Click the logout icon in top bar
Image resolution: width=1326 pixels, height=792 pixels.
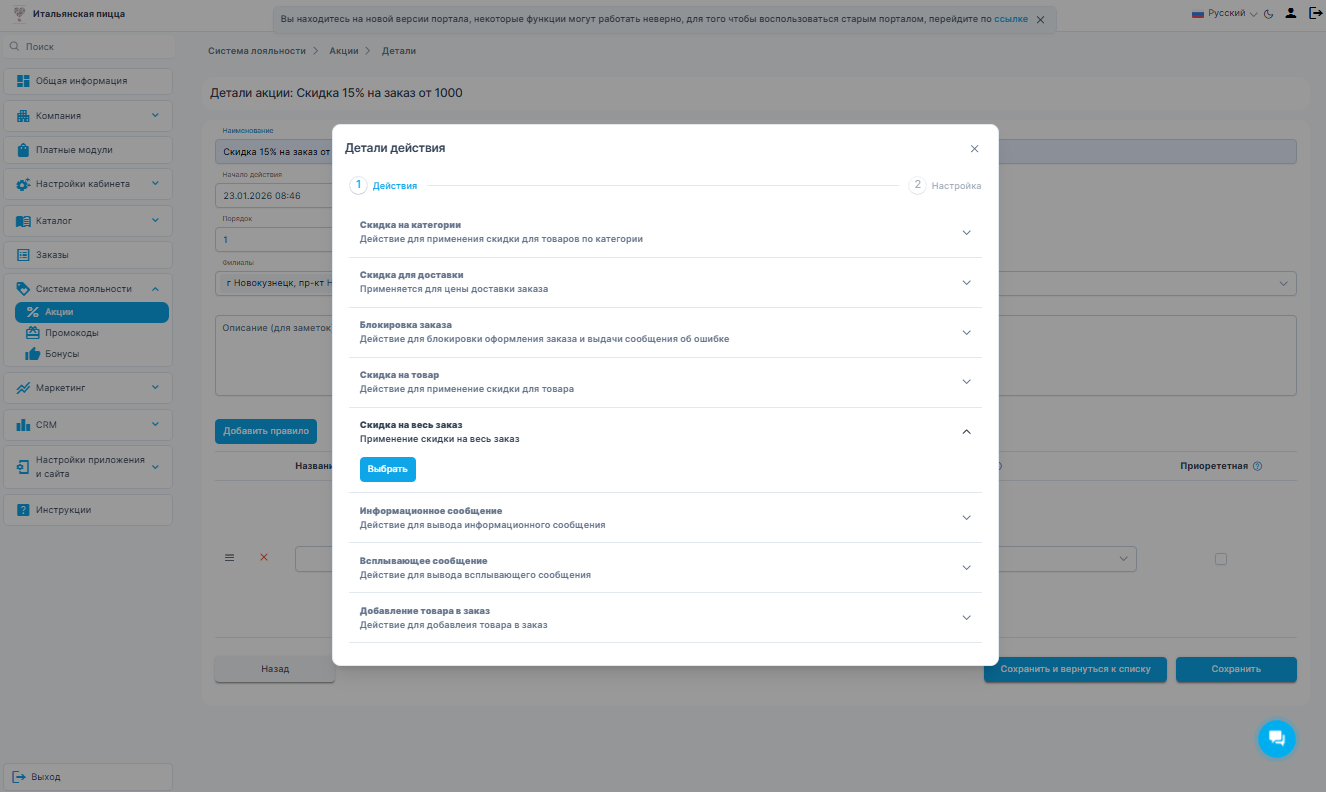click(x=1315, y=13)
